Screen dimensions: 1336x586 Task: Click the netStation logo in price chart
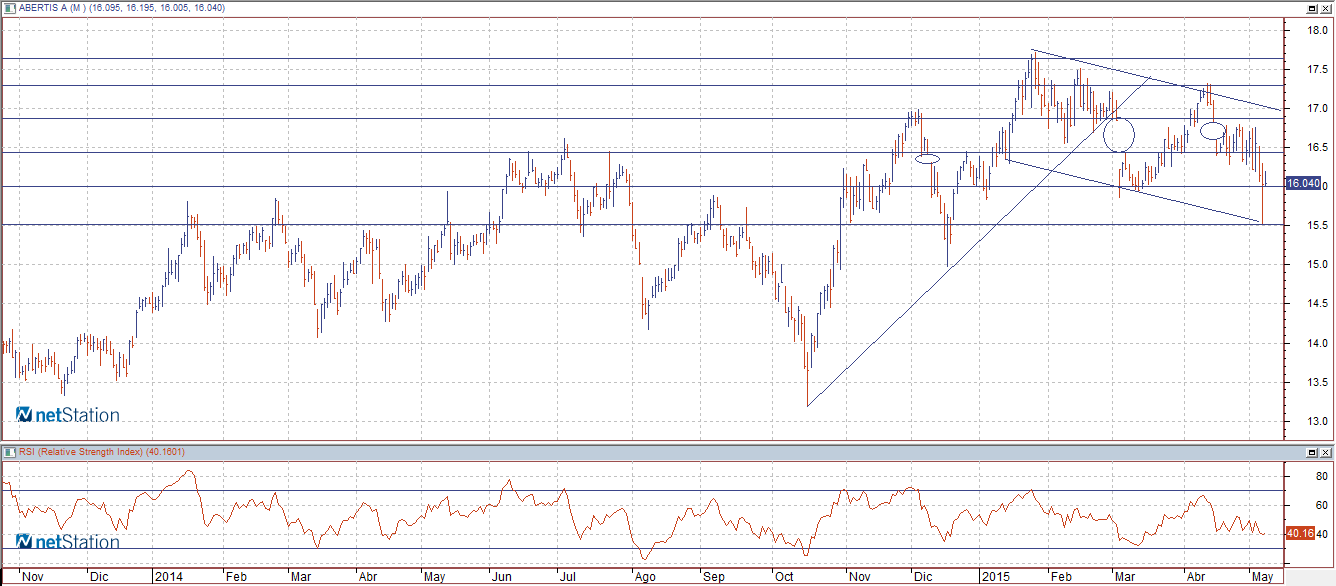(68, 415)
